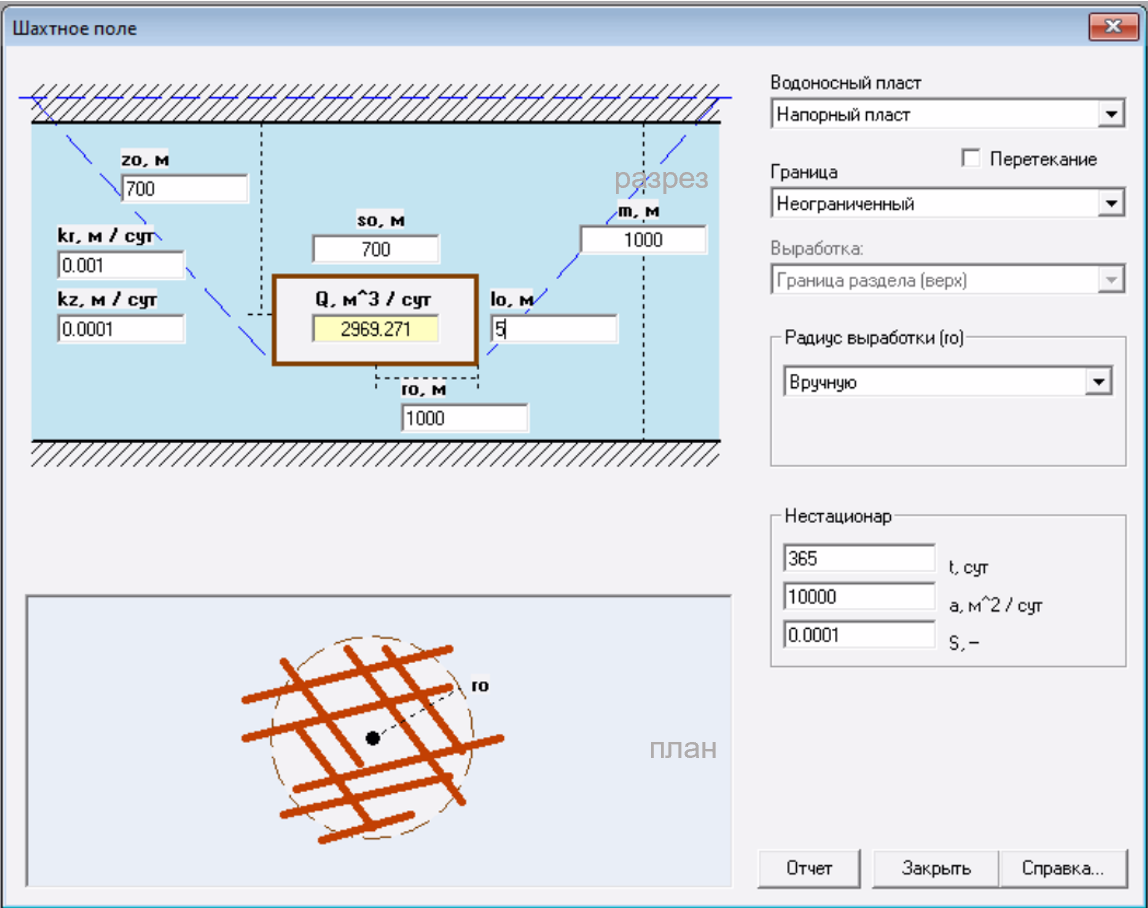Screen dimensions: 1148x908
Task: Click the lo, м input field
Action: point(554,329)
